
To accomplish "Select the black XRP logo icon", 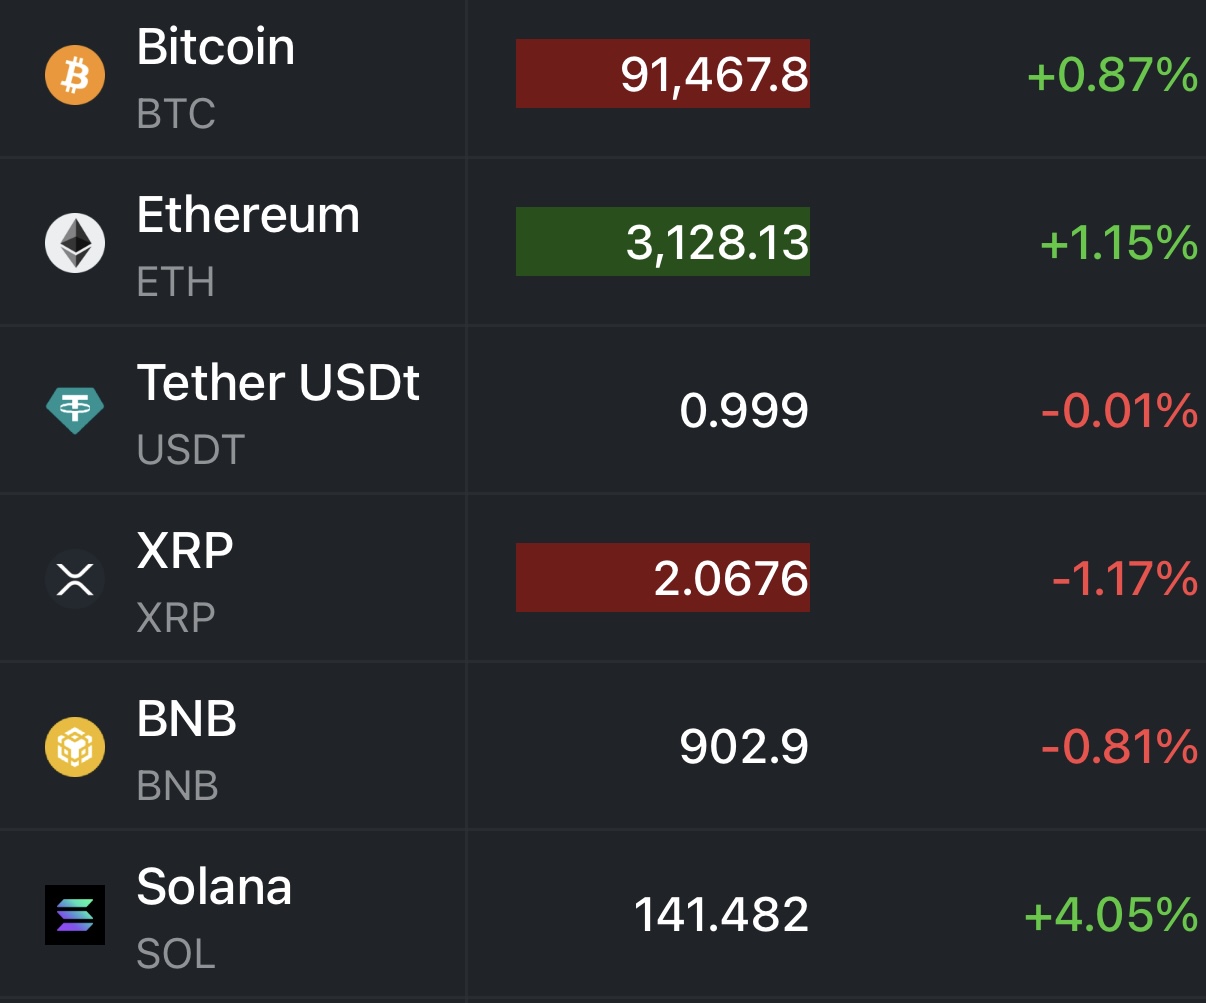I will coord(75,579).
